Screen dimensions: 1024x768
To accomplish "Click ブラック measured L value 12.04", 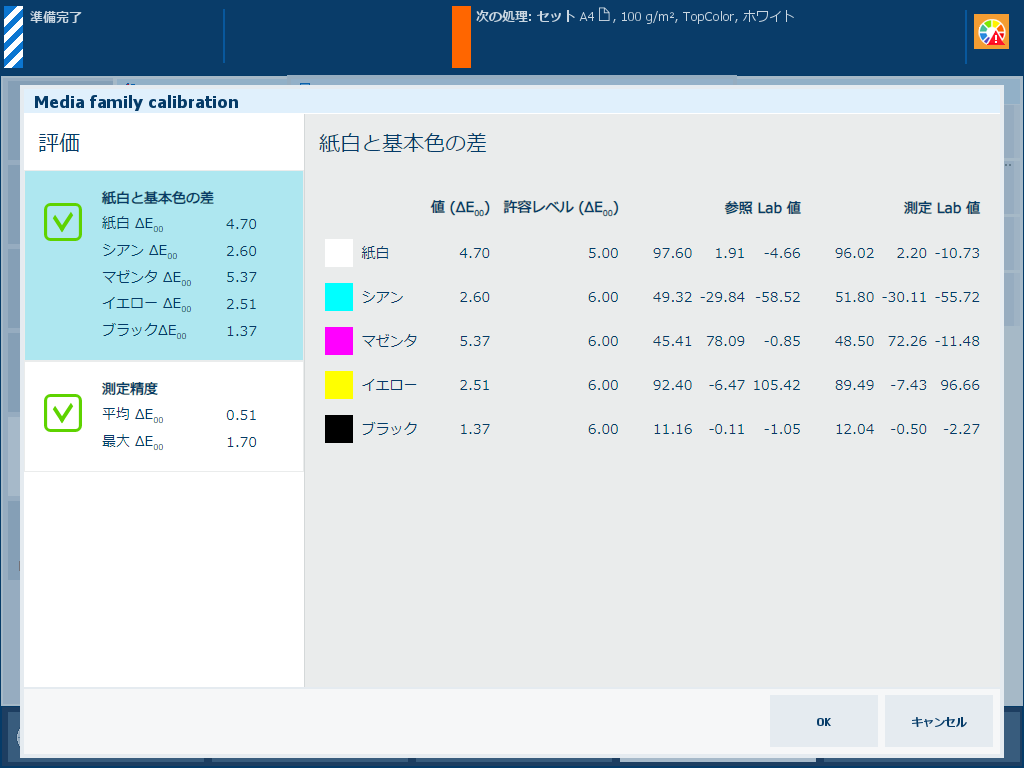I will coord(854,429).
